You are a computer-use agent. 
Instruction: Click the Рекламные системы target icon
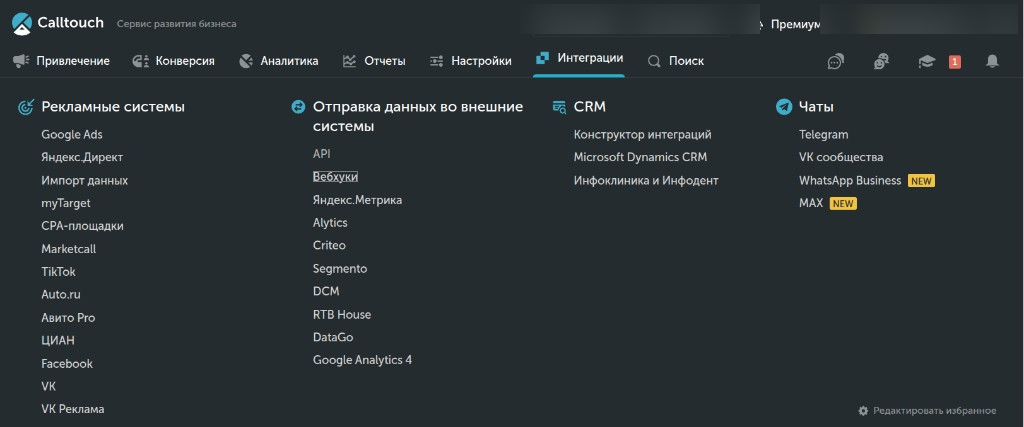coord(25,107)
